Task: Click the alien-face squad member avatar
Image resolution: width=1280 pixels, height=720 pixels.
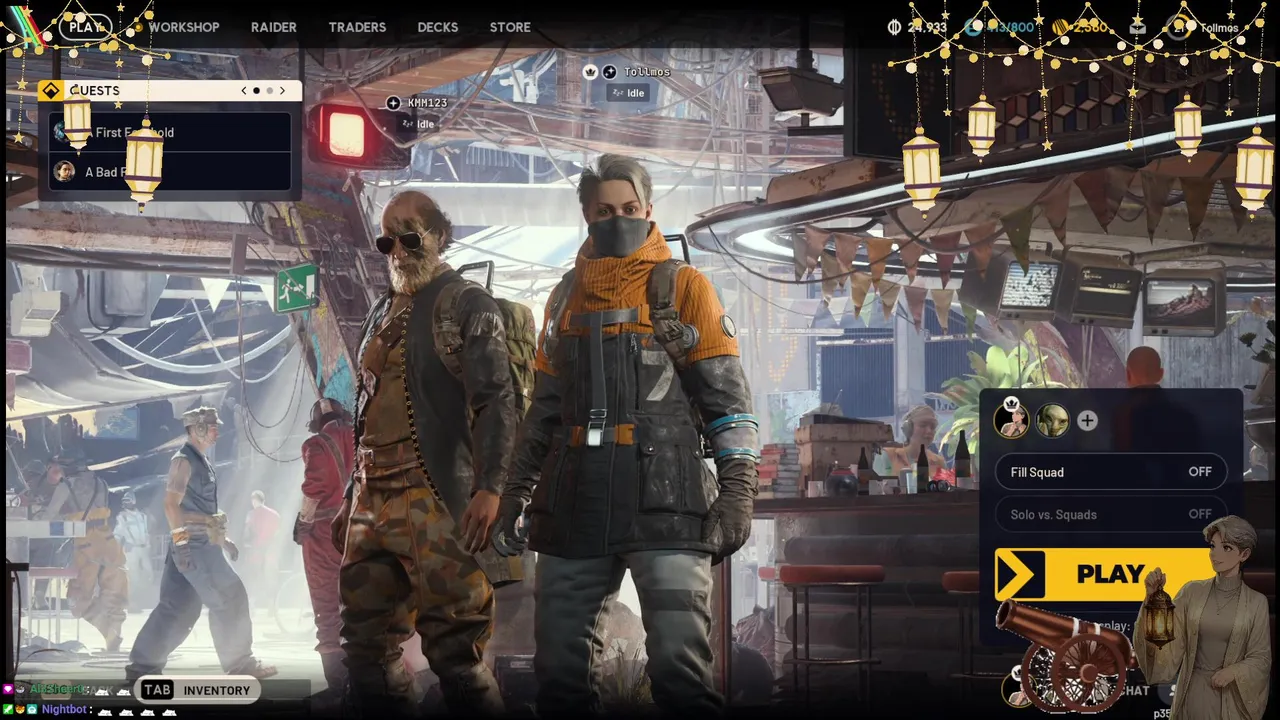Action: [x=1051, y=420]
